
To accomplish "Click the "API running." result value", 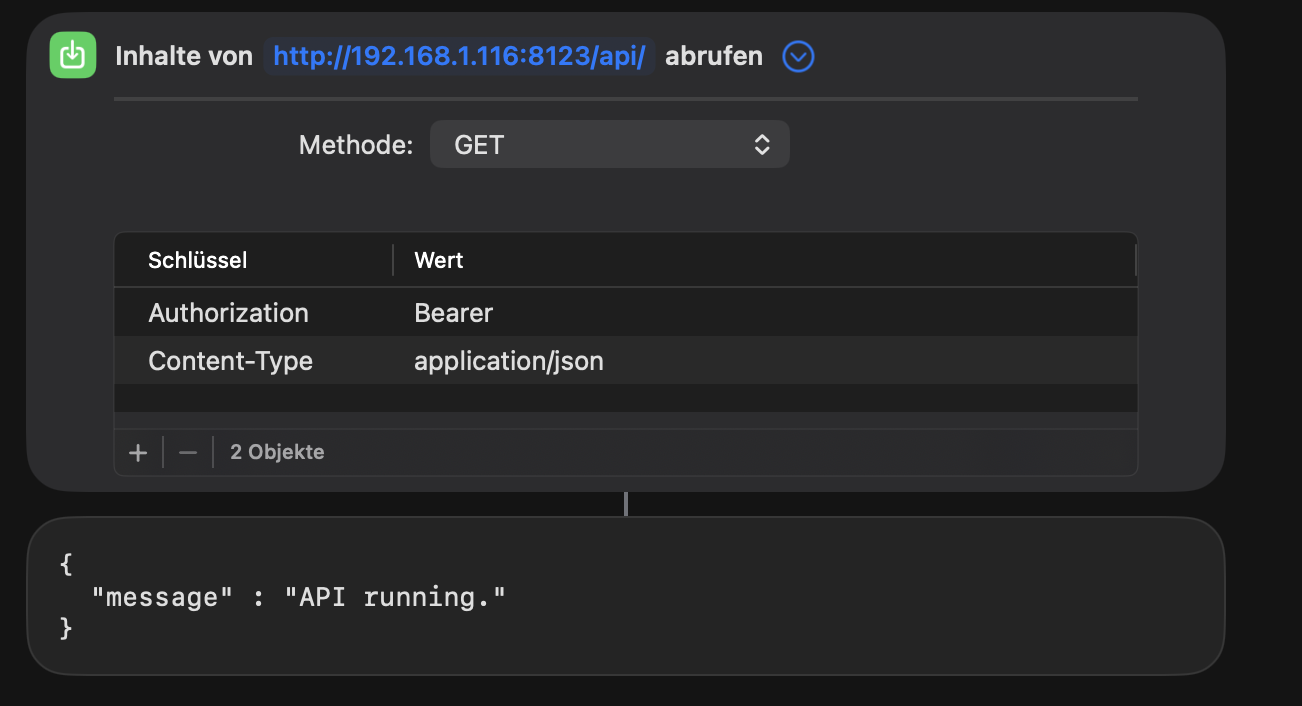I will pos(395,597).
